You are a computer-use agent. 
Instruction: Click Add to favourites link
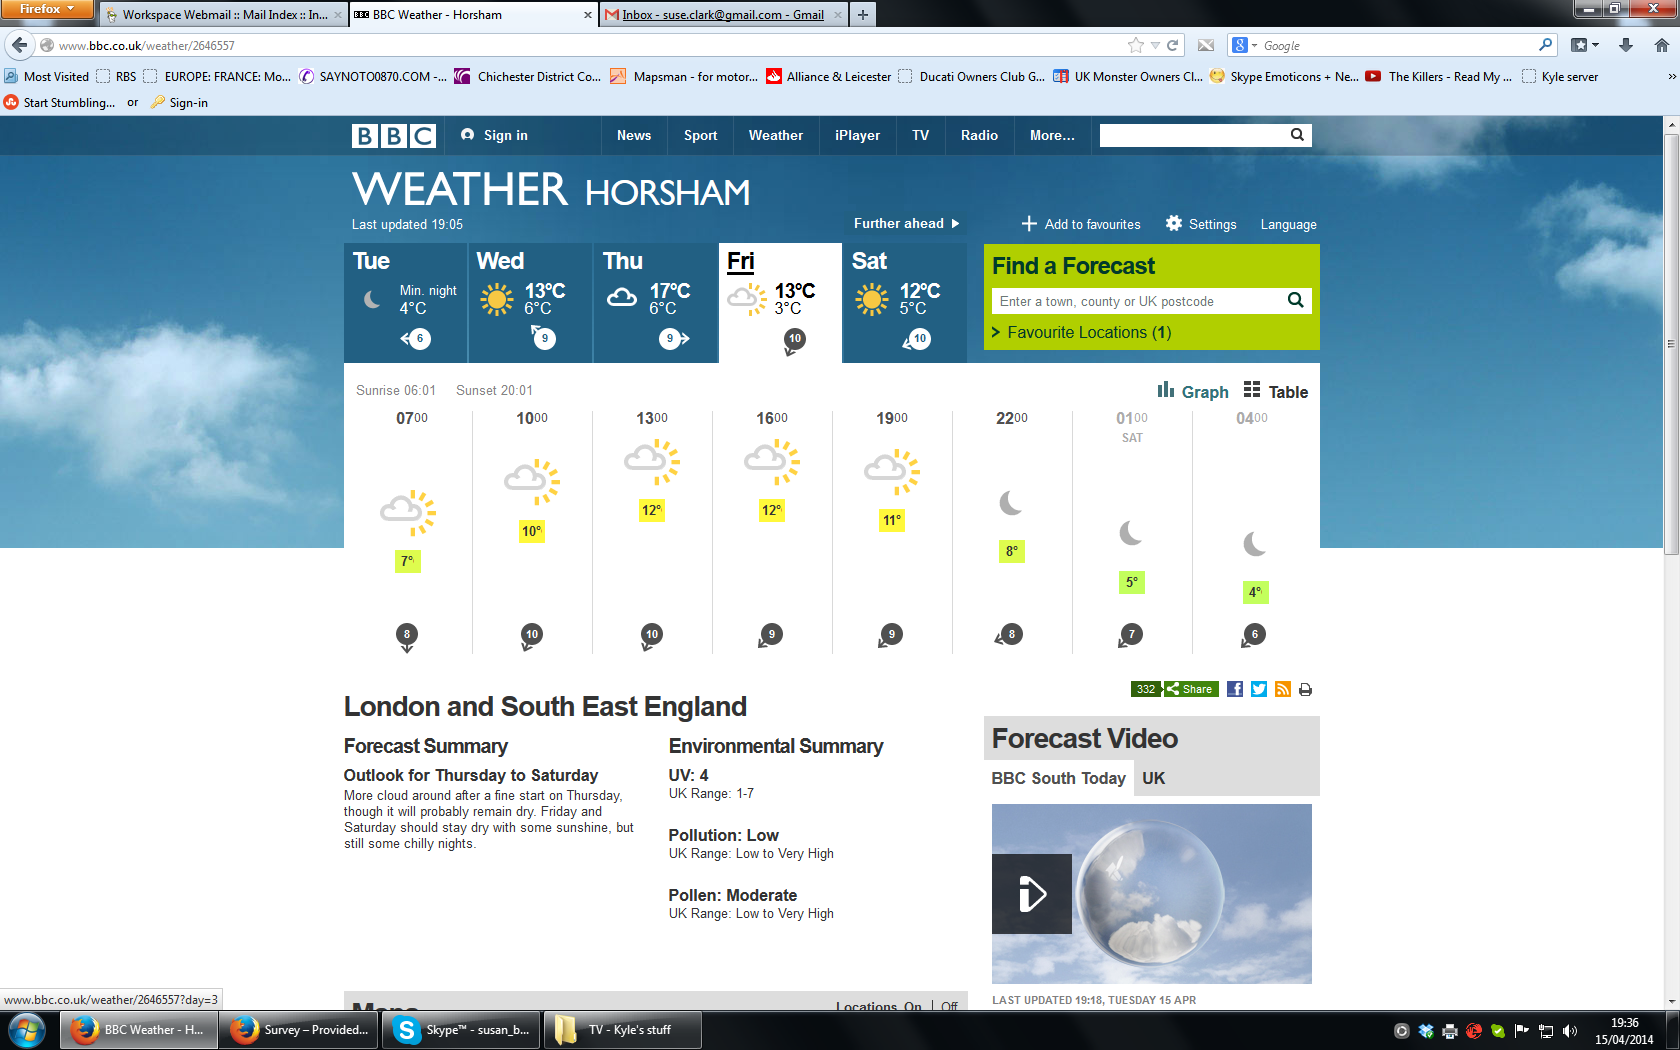click(1081, 224)
